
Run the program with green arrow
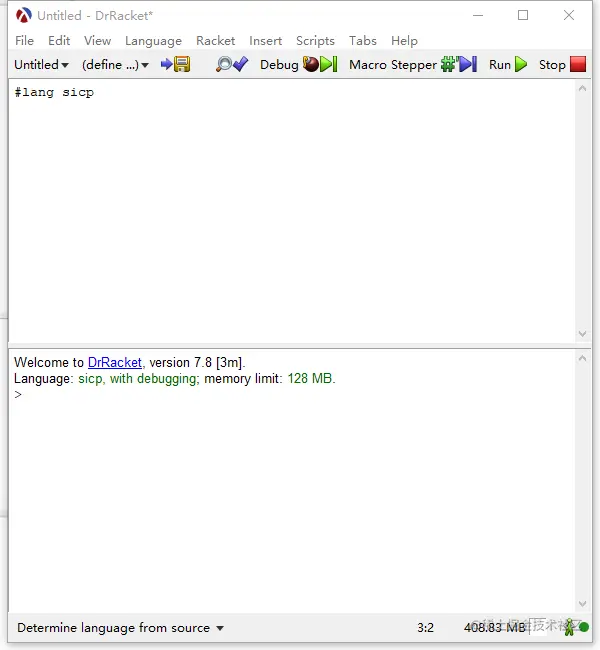coord(508,64)
